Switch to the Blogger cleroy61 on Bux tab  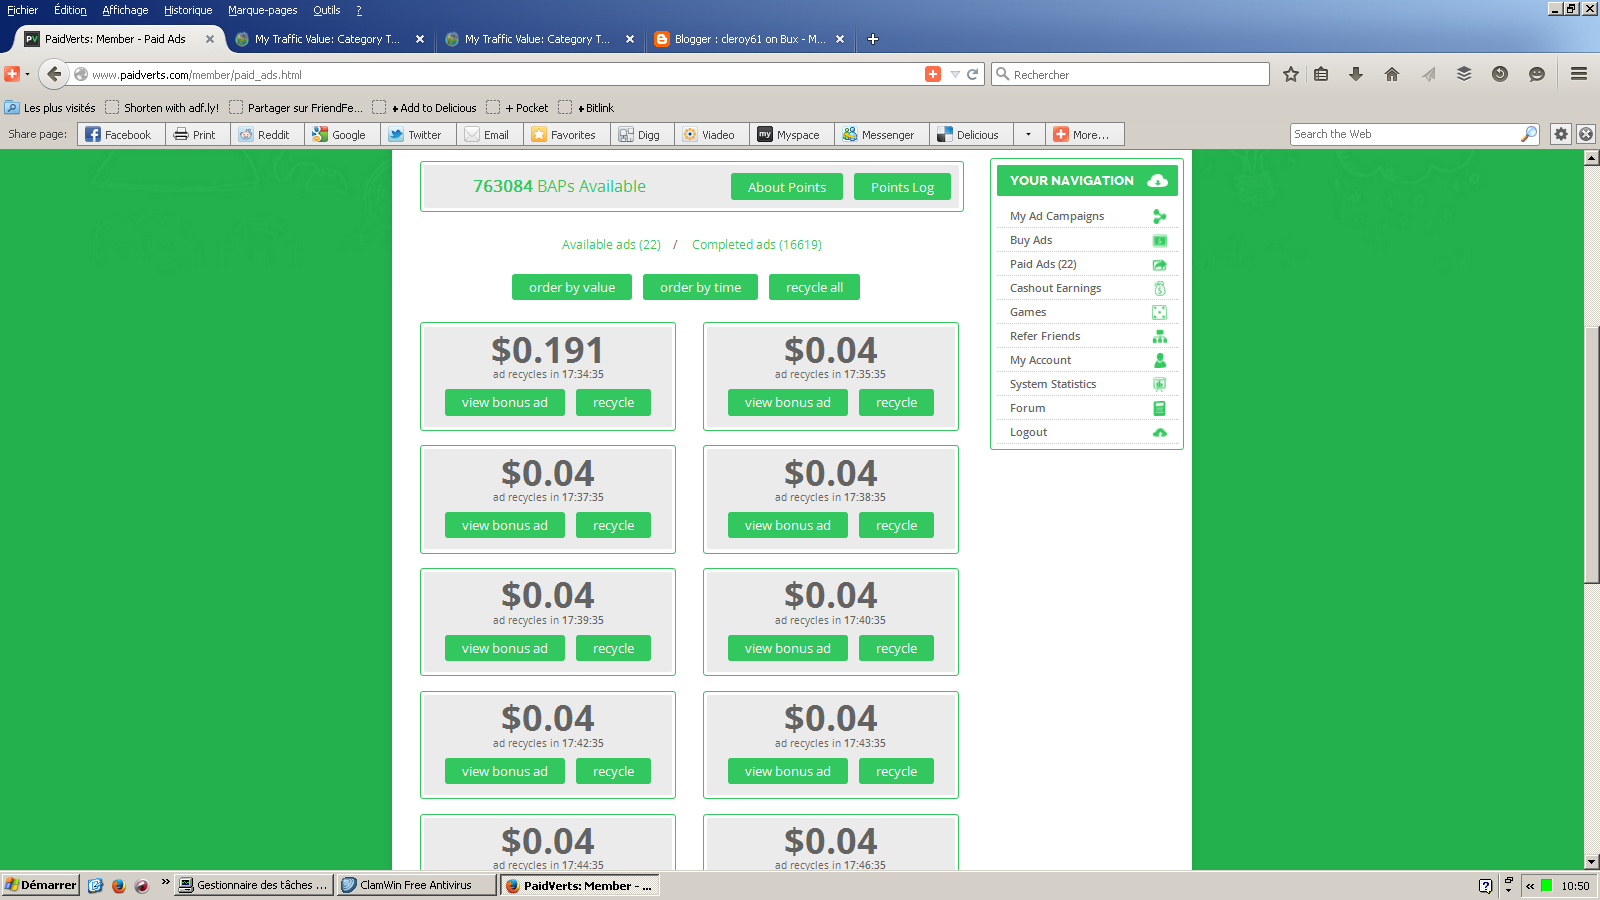749,39
